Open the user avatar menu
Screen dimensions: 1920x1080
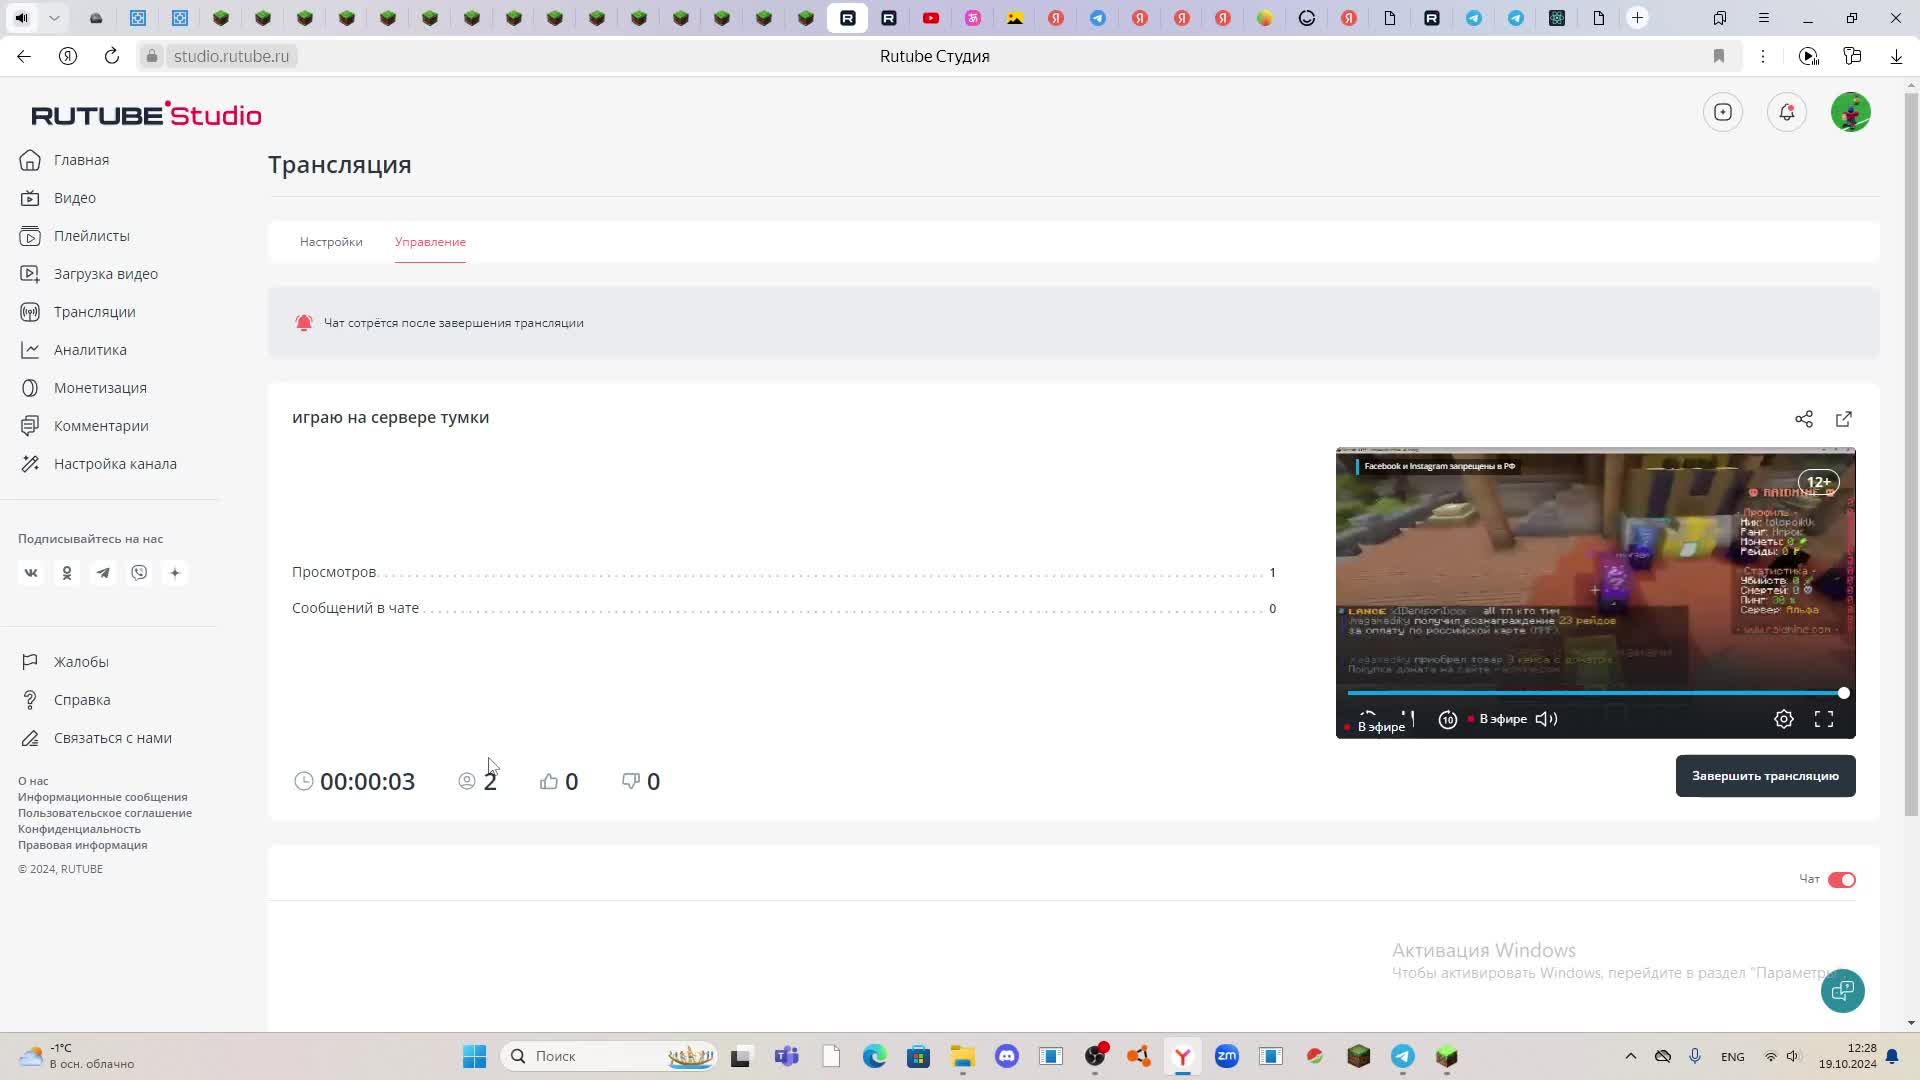1850,112
